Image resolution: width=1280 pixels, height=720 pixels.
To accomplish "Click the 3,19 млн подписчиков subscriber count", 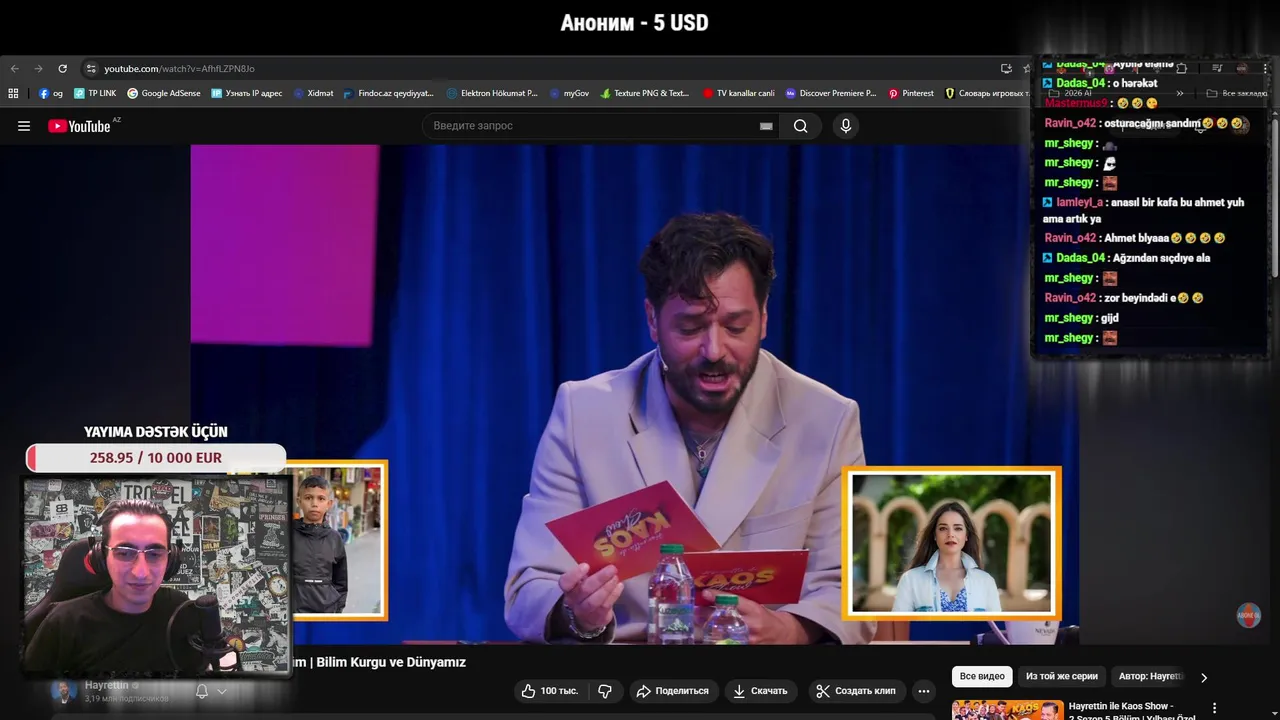I will point(127,699).
